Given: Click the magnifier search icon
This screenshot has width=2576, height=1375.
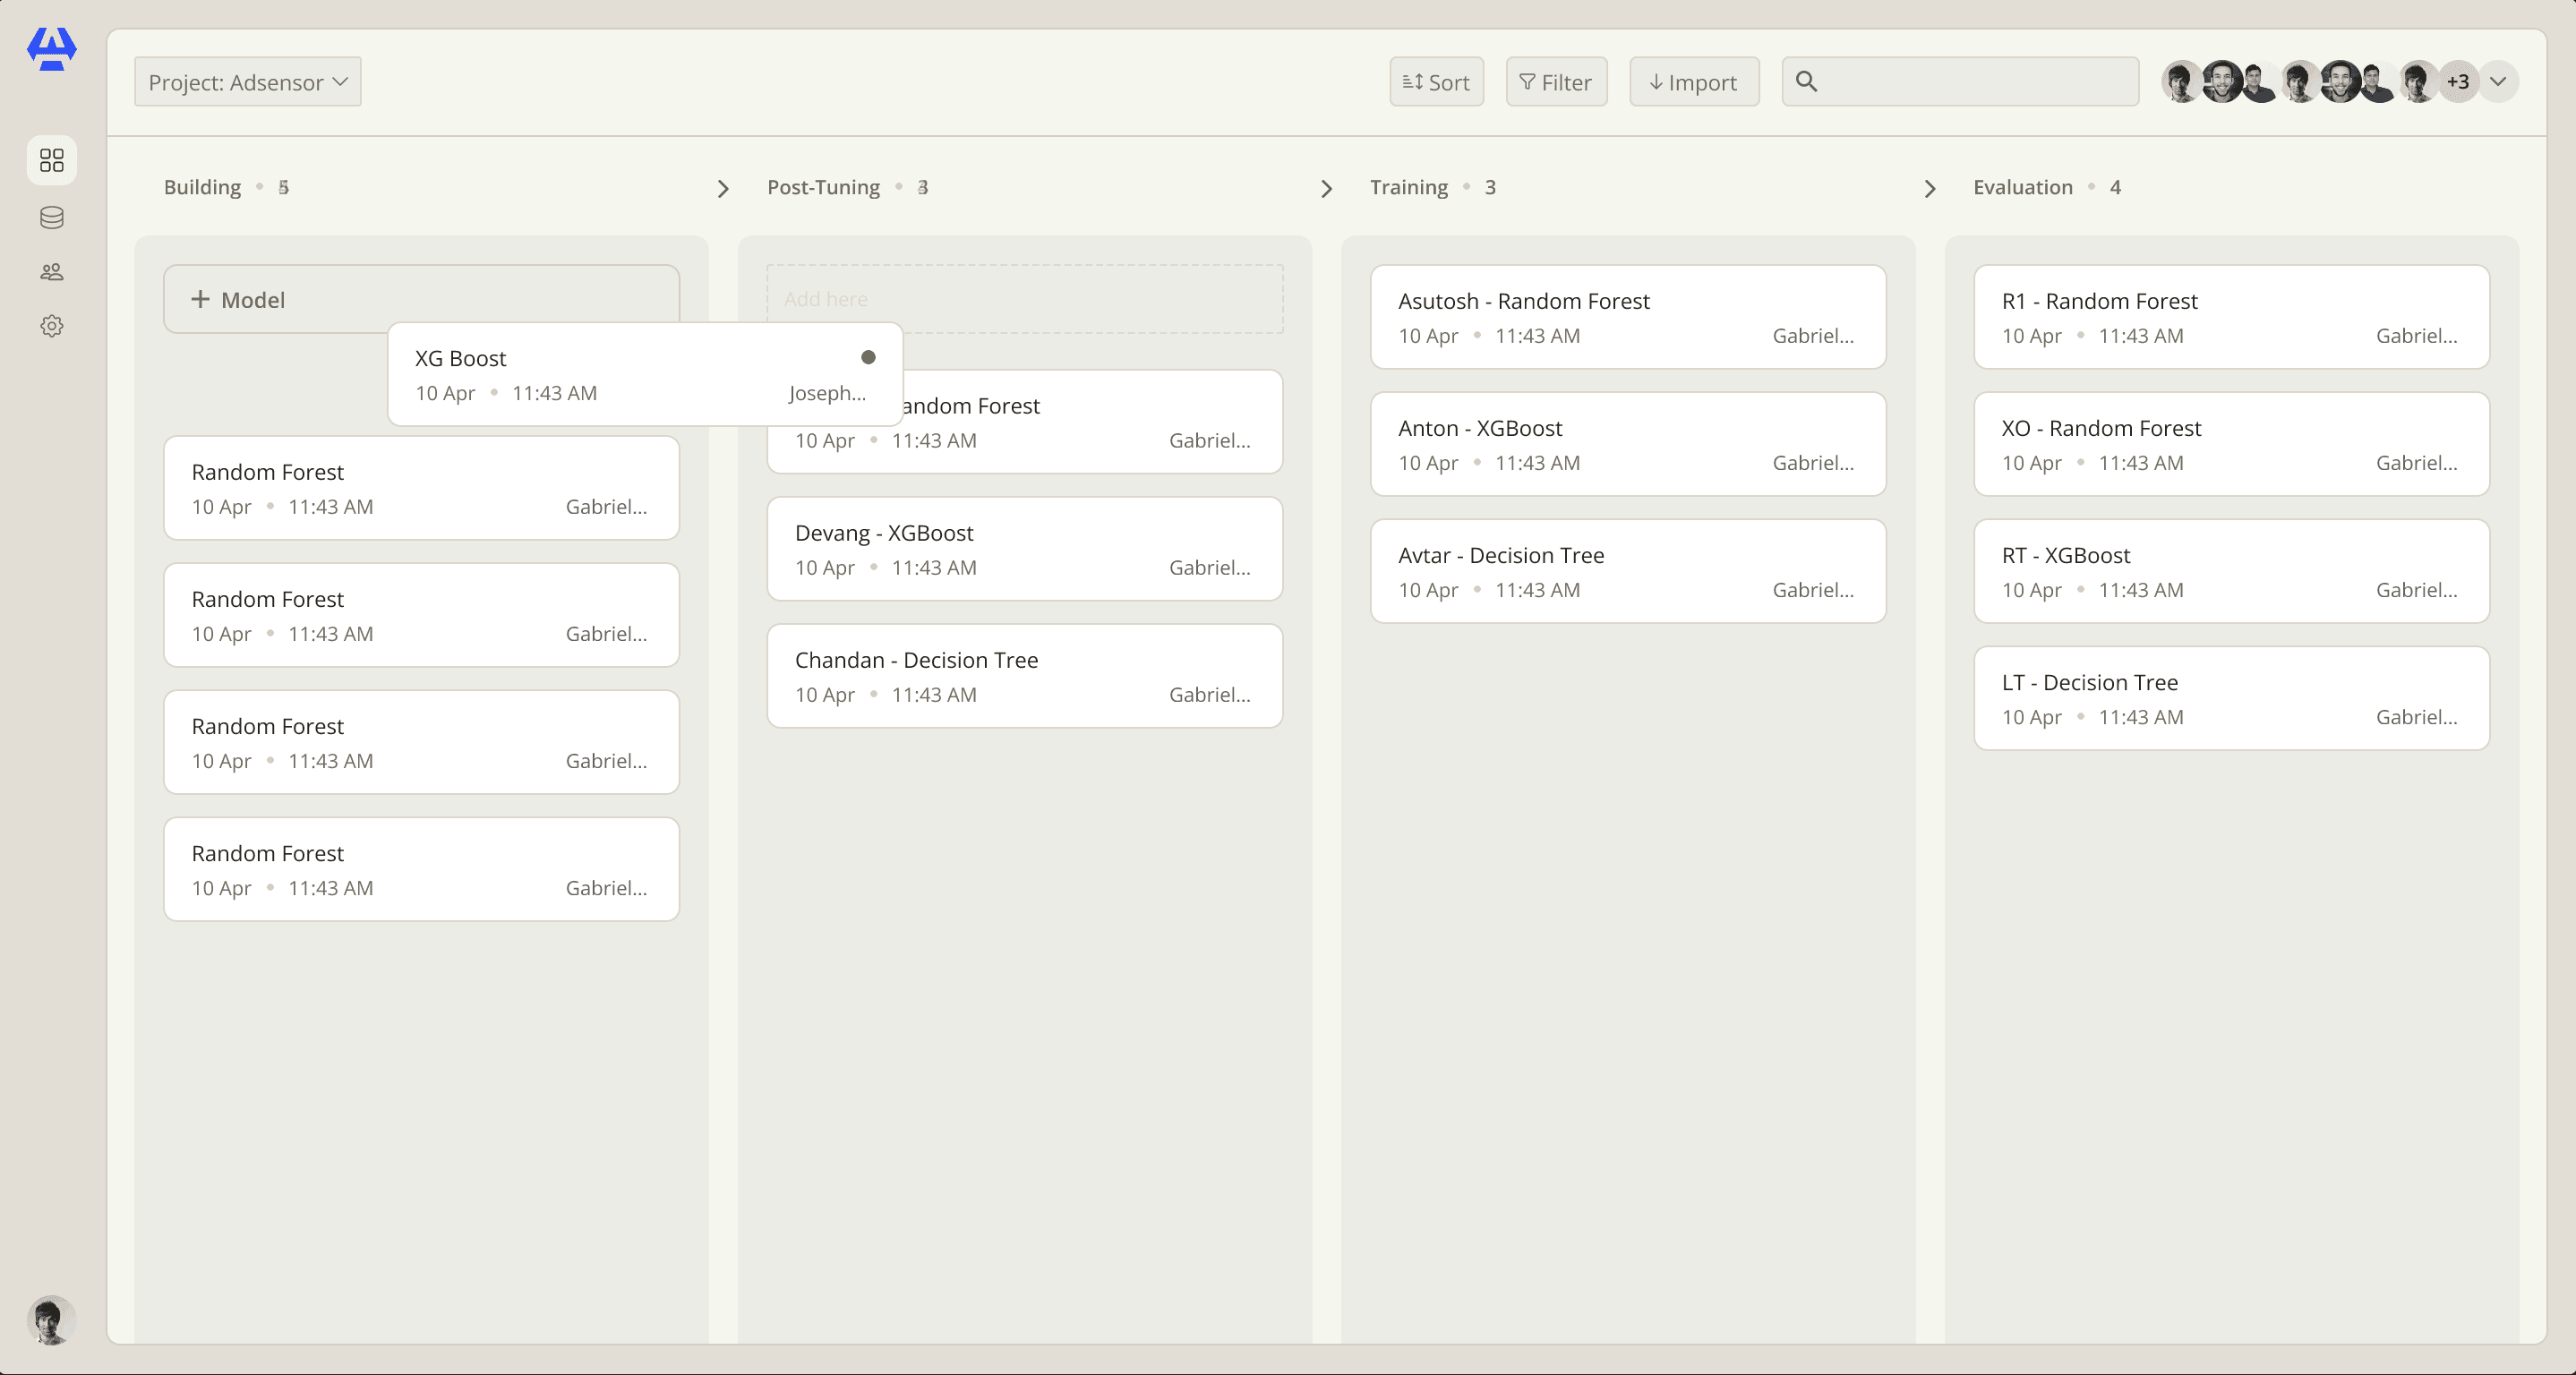Looking at the screenshot, I should [1806, 81].
